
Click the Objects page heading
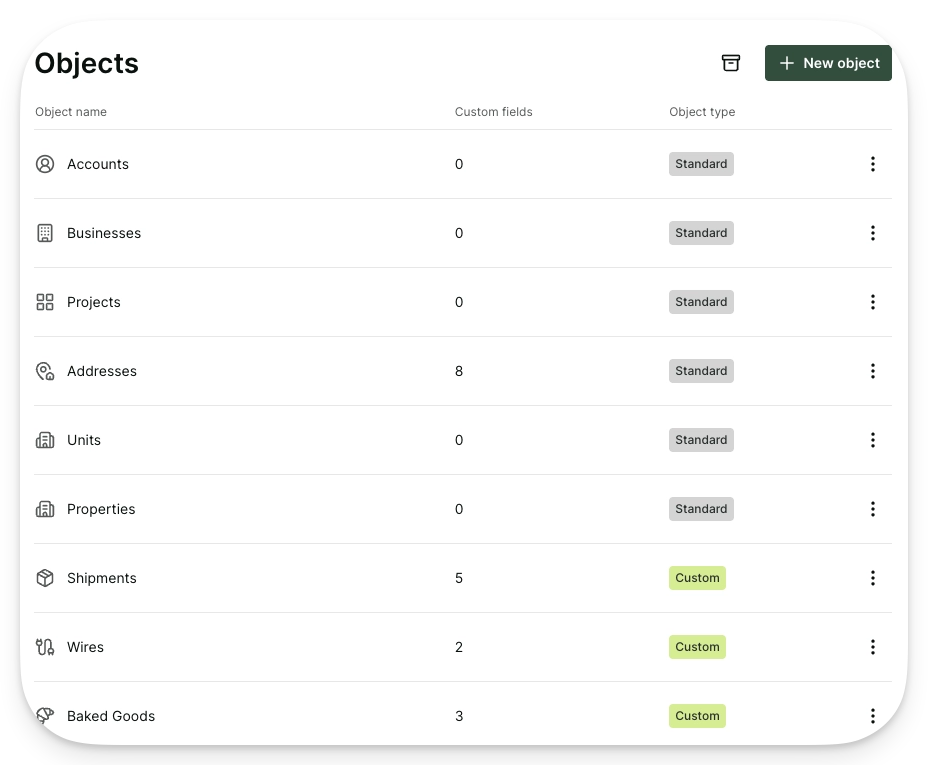[86, 64]
